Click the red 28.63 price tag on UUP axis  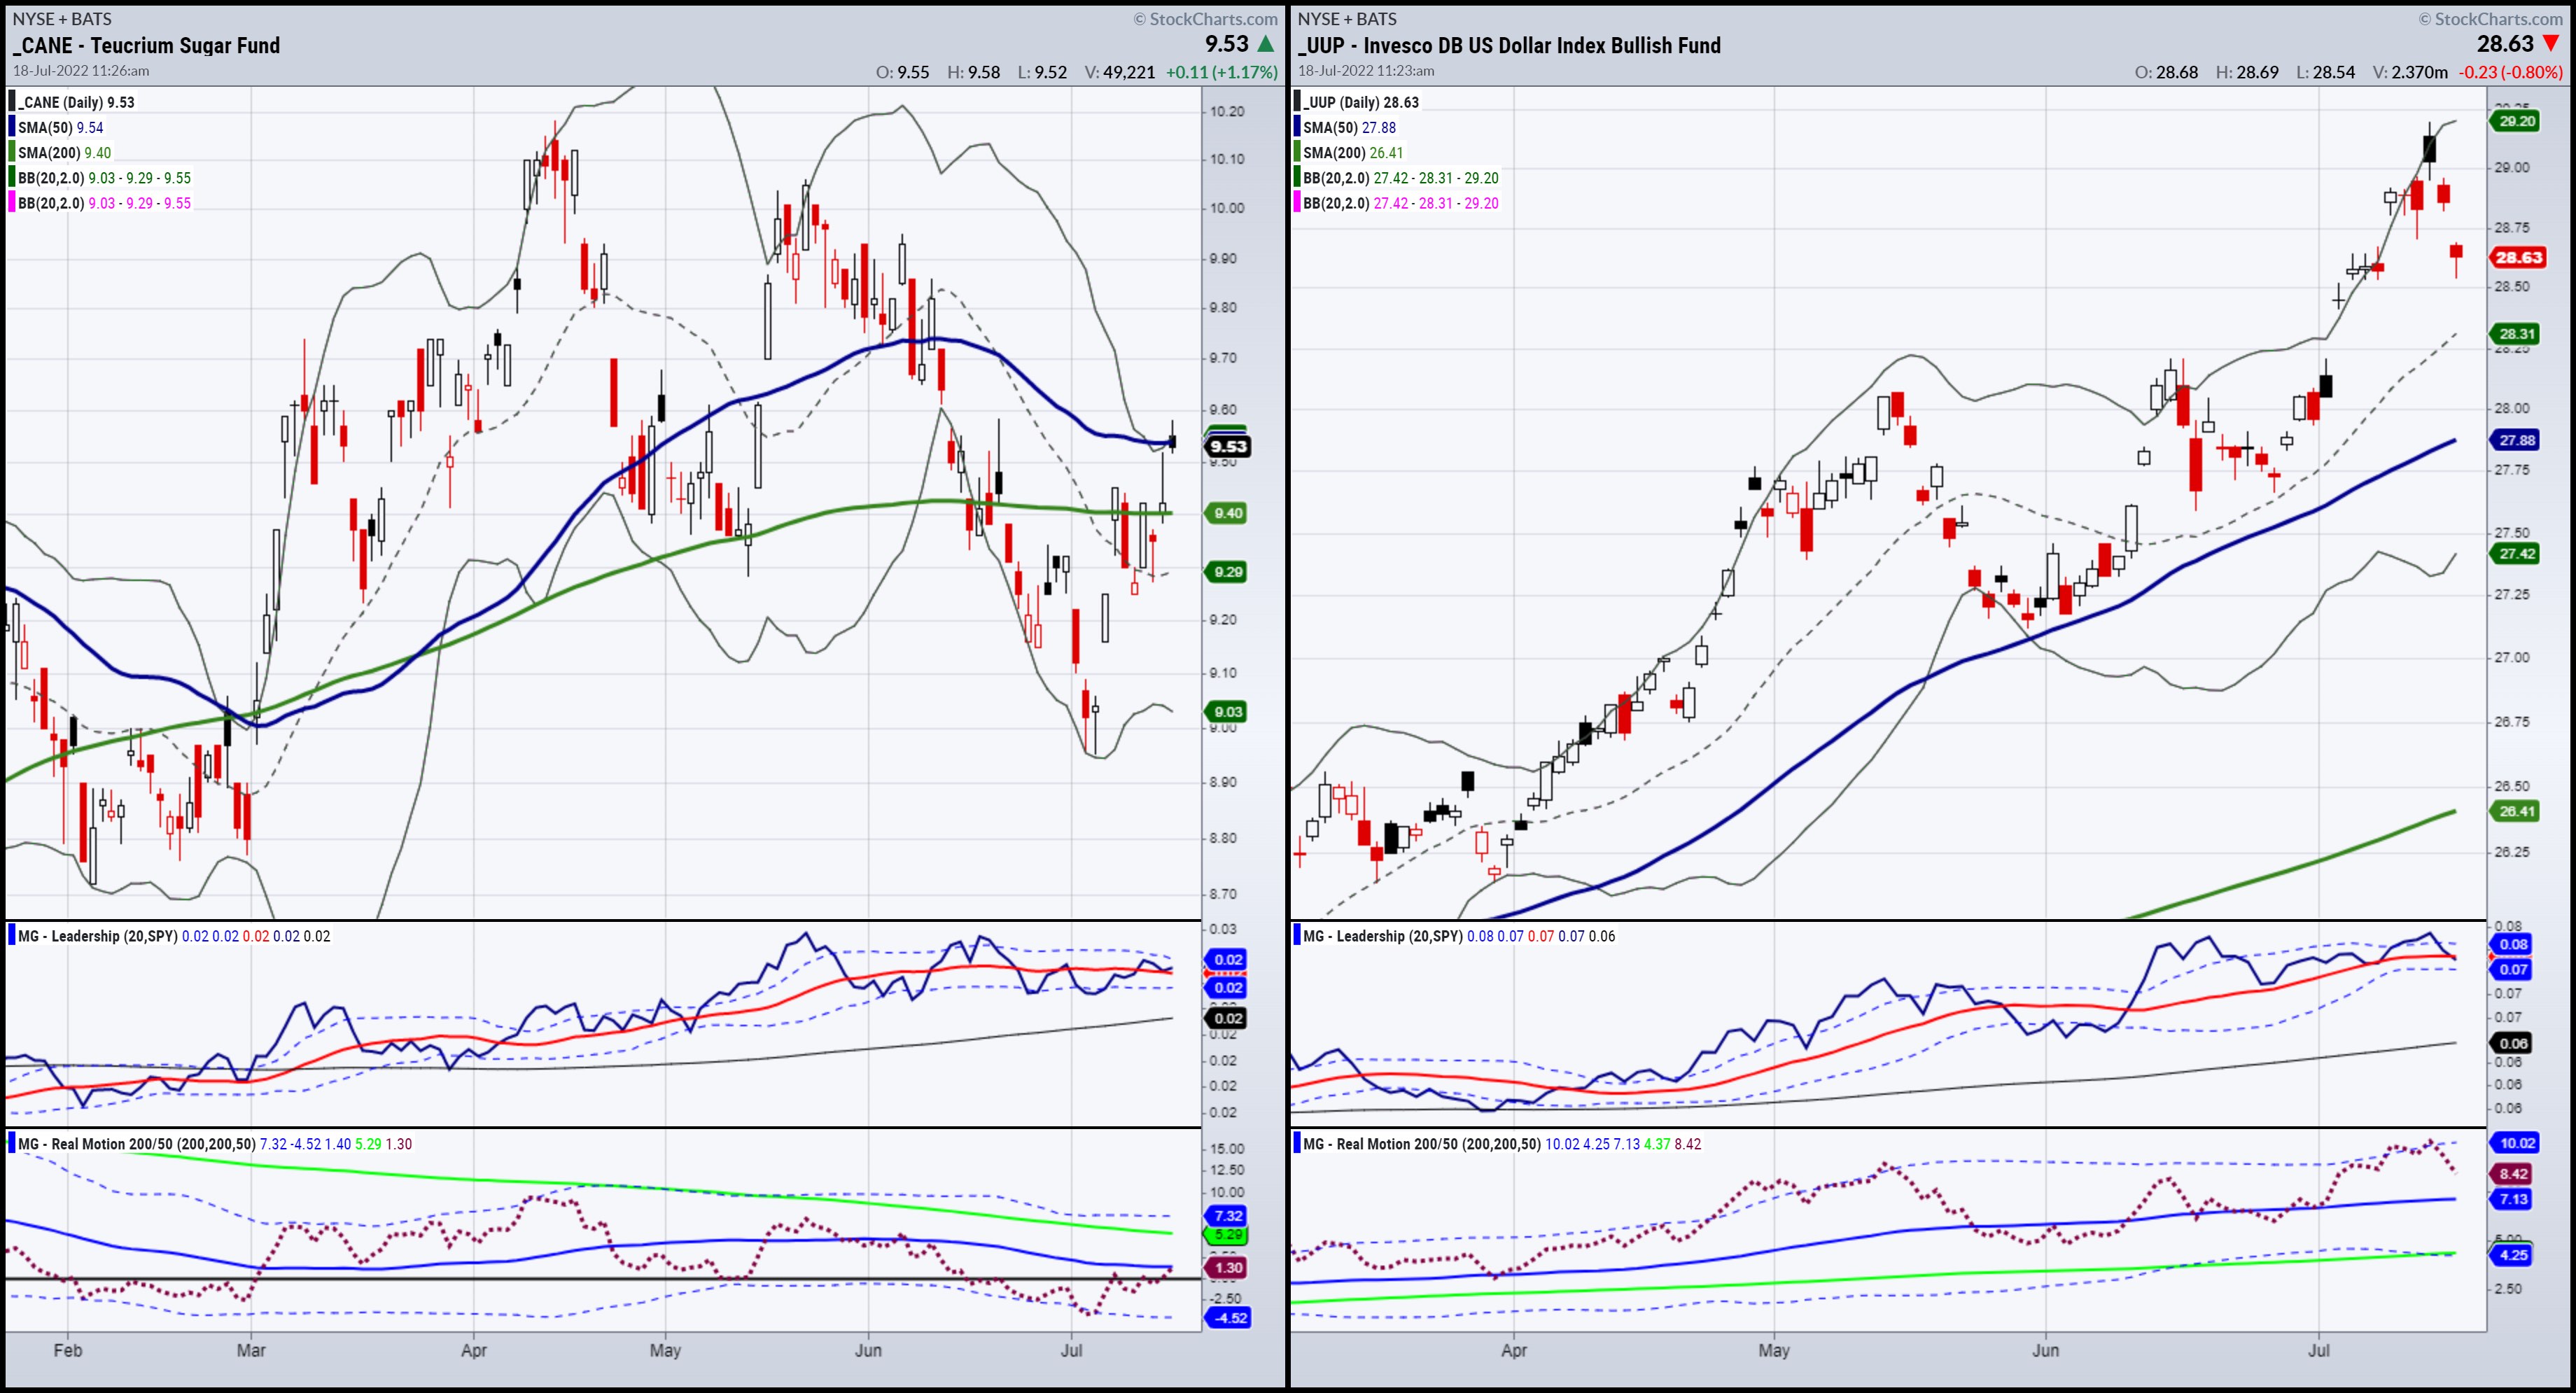click(2517, 258)
